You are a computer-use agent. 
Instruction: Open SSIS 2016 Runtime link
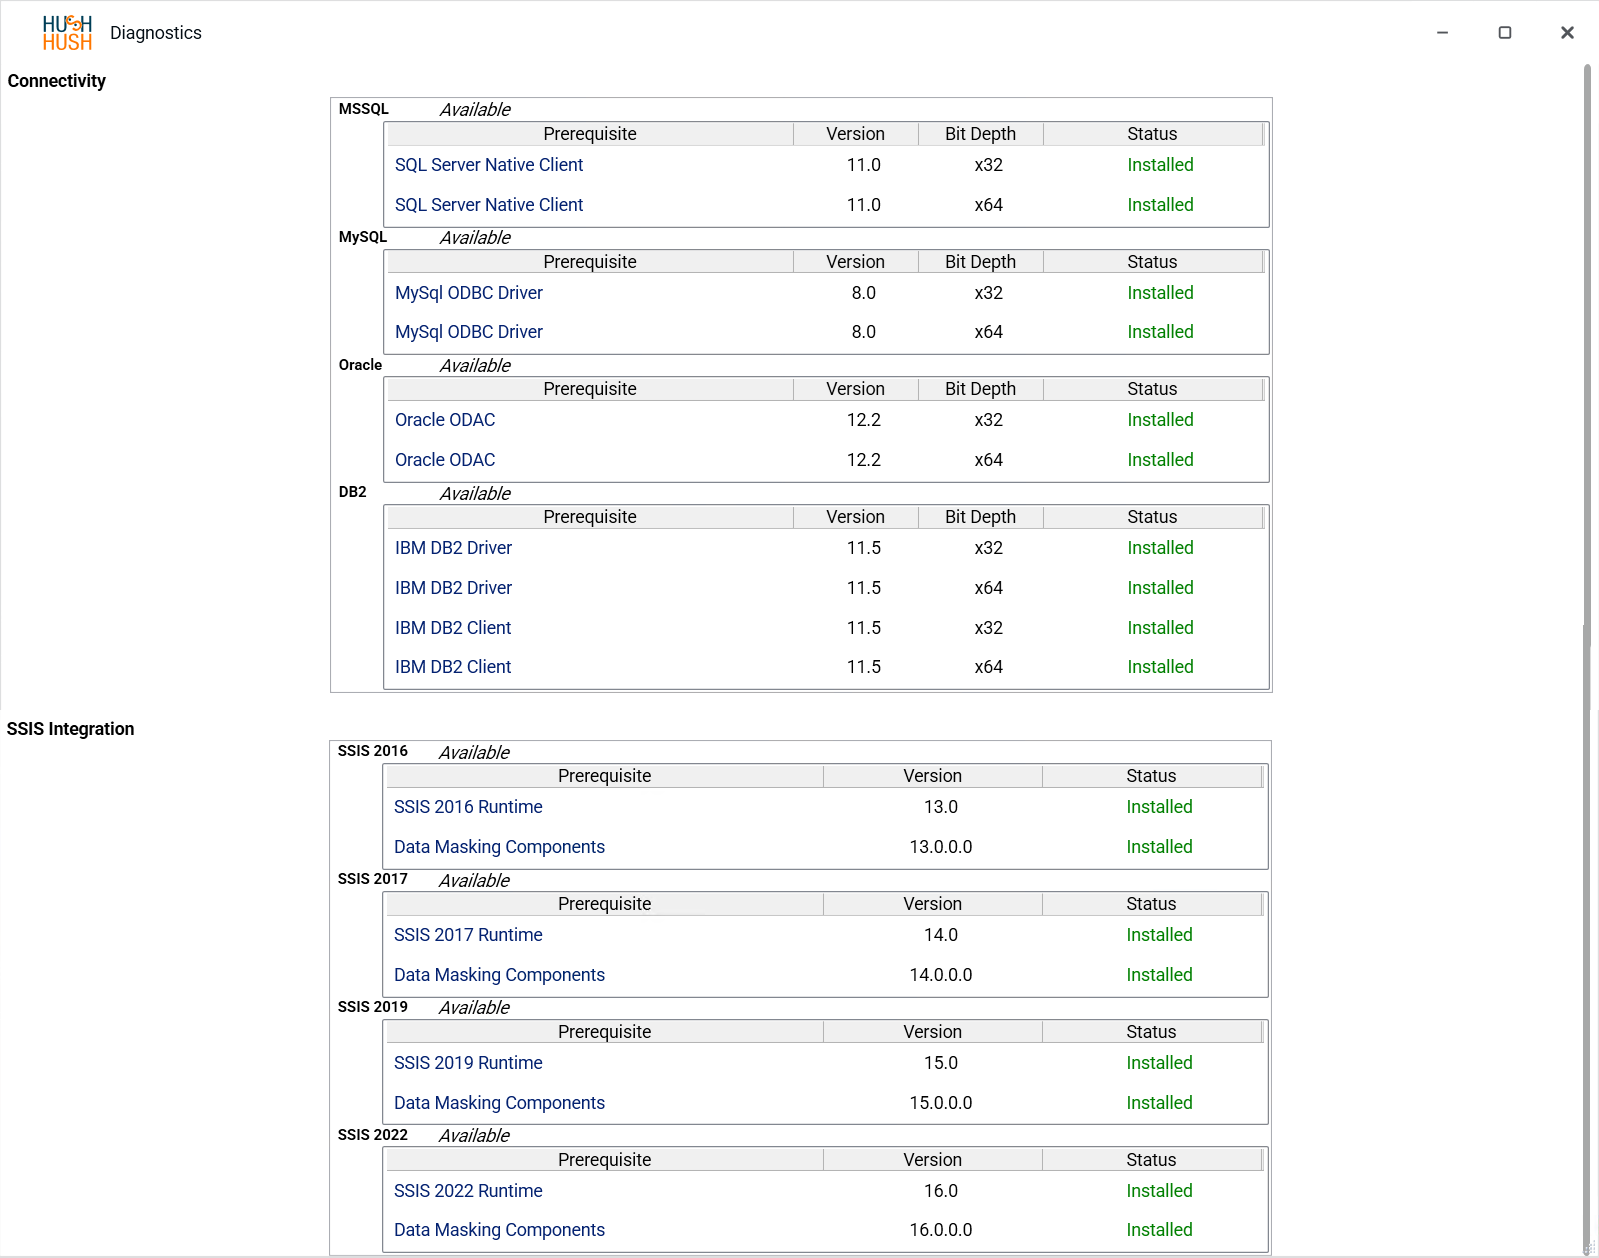click(x=468, y=807)
